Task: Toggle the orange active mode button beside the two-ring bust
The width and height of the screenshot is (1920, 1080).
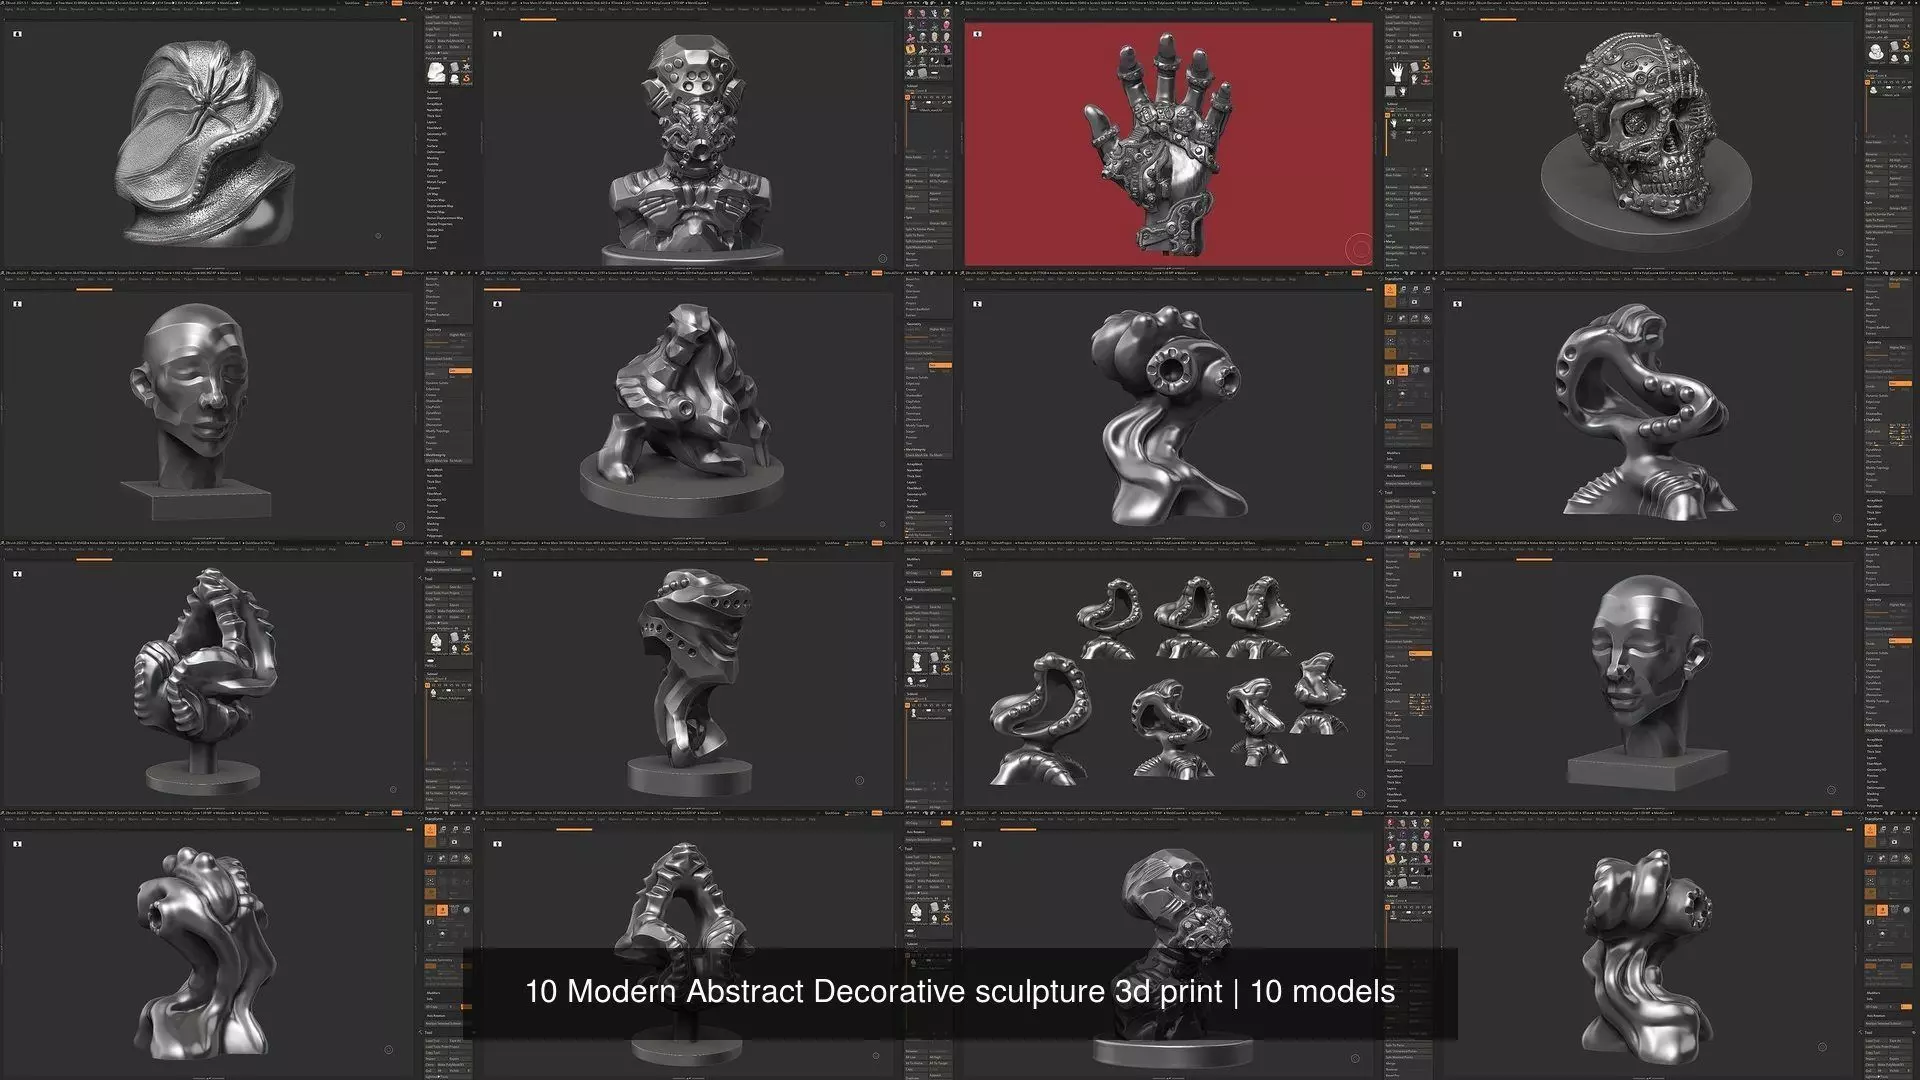Action: pyautogui.click(x=1402, y=370)
